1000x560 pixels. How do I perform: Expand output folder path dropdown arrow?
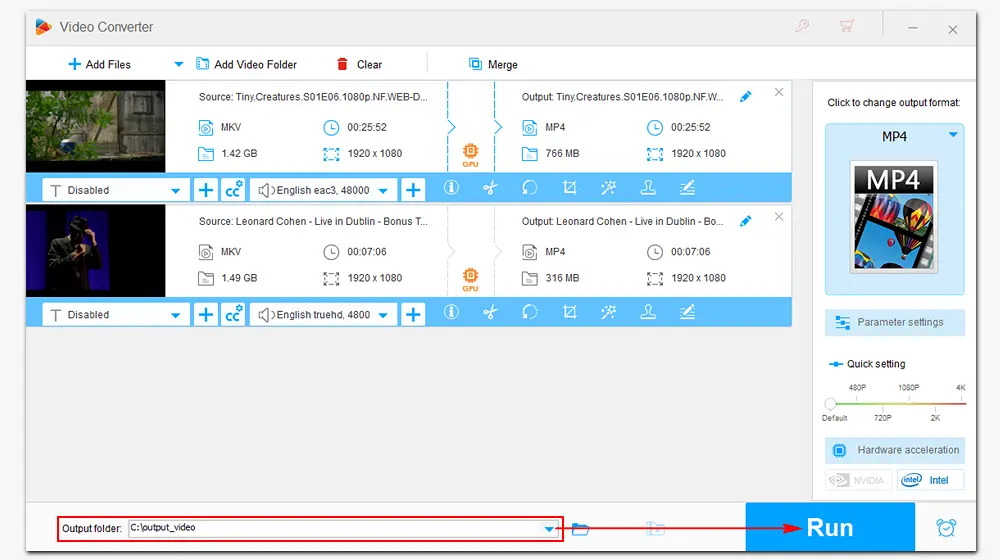click(x=549, y=529)
